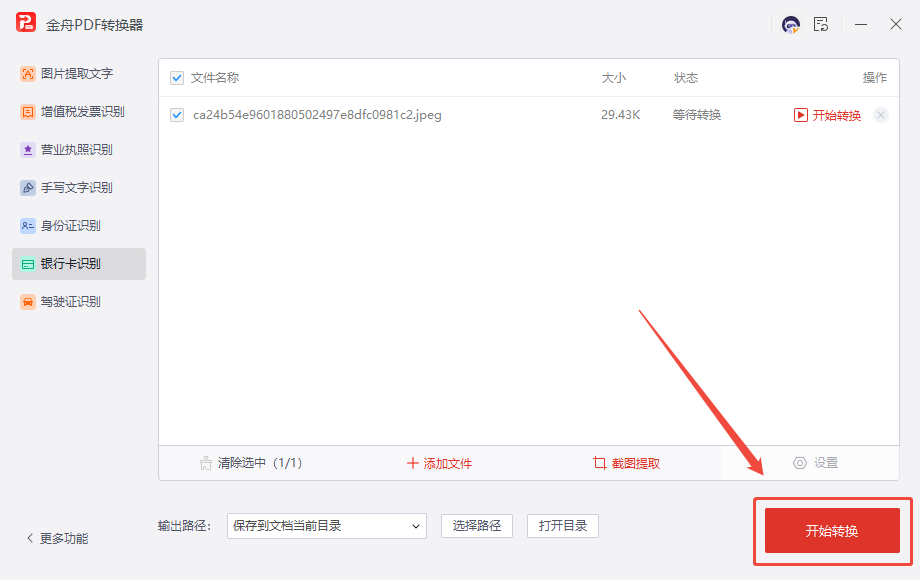Click the 操作 column header
This screenshot has height=580, width=920.
point(875,78)
